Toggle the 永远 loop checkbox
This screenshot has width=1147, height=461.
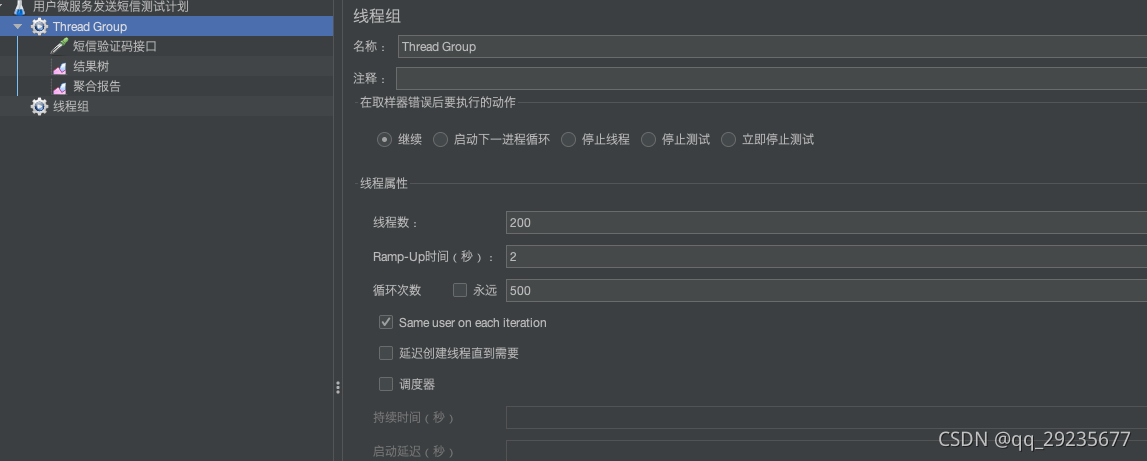point(460,291)
